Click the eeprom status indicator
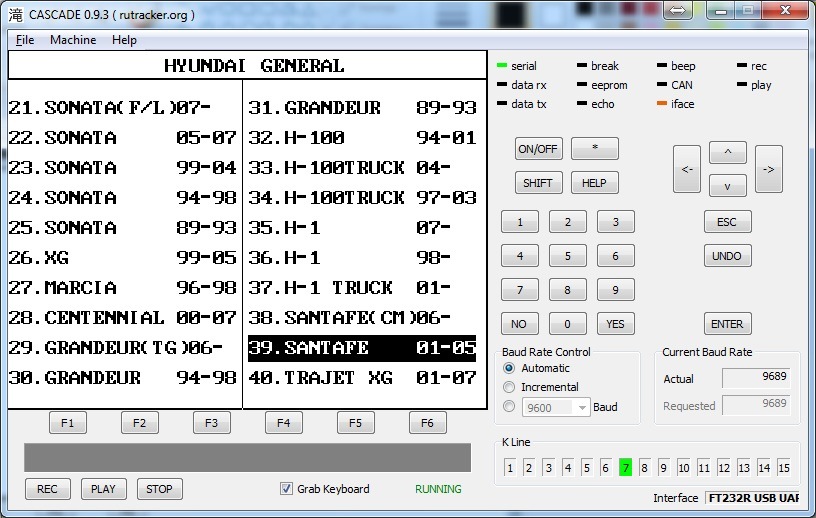 click(x=582, y=84)
